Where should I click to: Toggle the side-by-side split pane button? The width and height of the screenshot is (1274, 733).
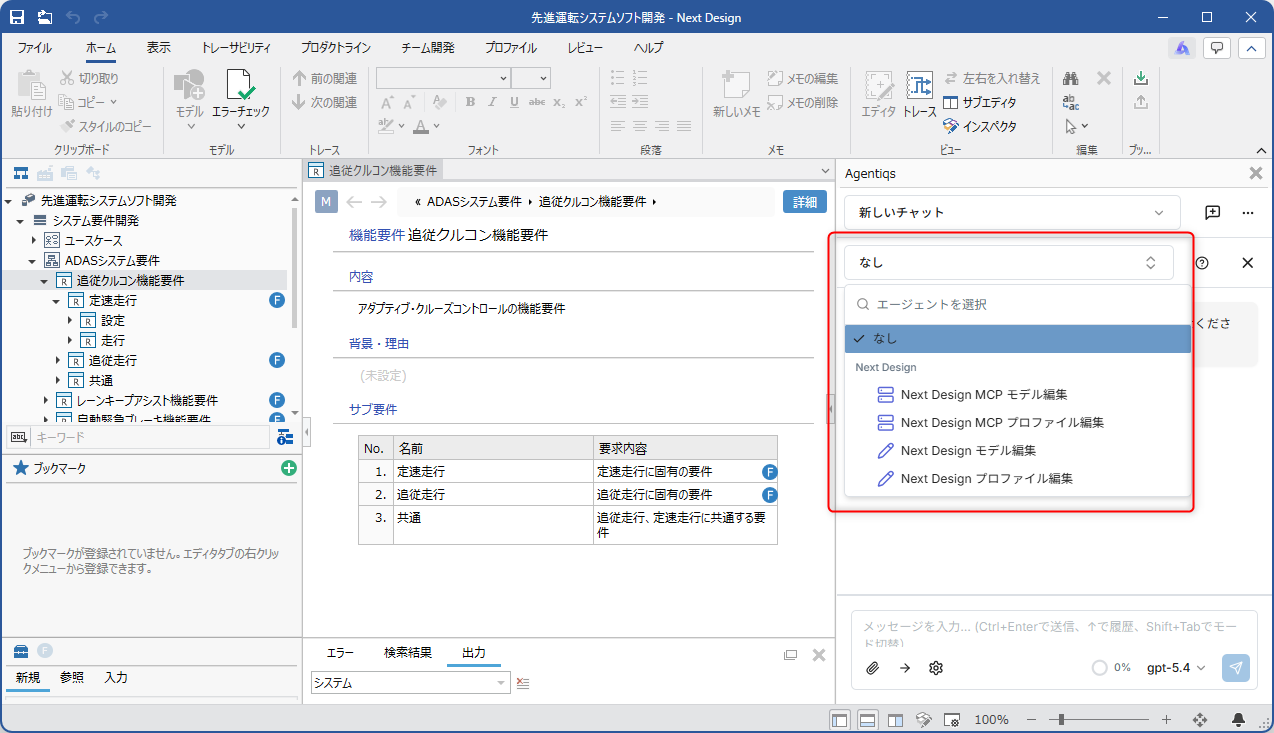click(896, 720)
